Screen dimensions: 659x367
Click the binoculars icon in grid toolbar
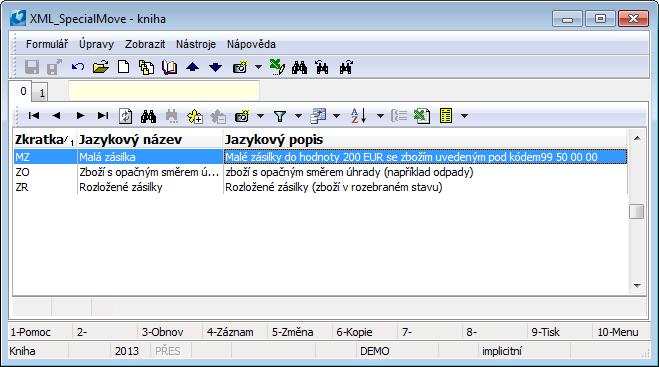tap(148, 116)
